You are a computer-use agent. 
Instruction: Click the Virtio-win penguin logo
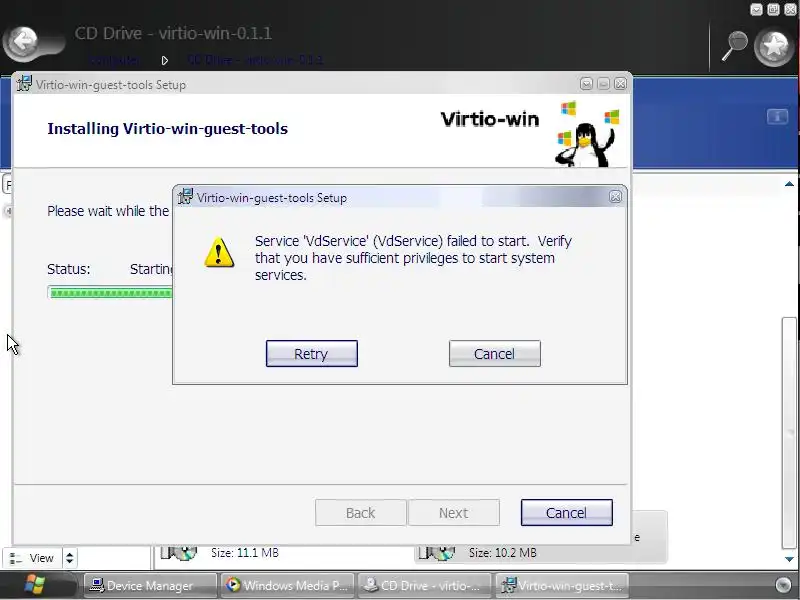pos(587,134)
